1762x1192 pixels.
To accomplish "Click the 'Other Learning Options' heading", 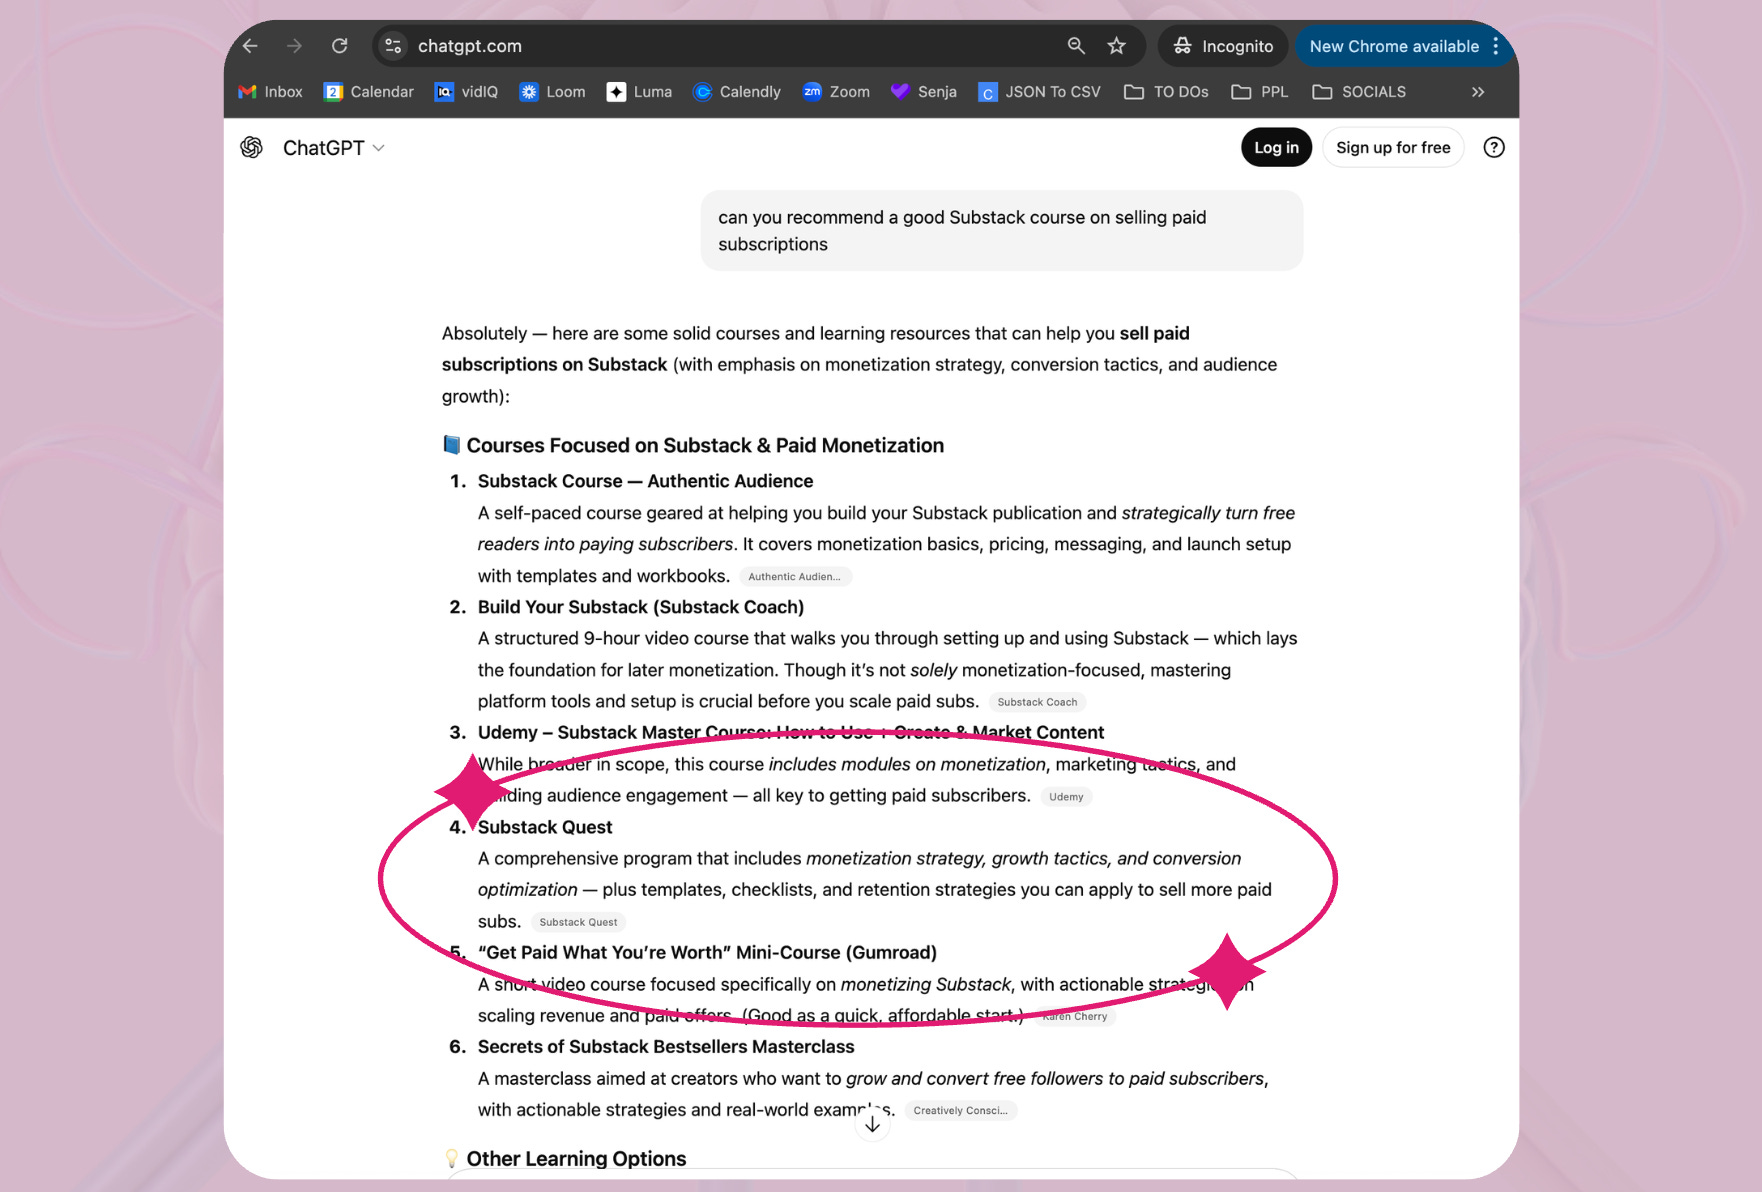I will pos(576,1159).
